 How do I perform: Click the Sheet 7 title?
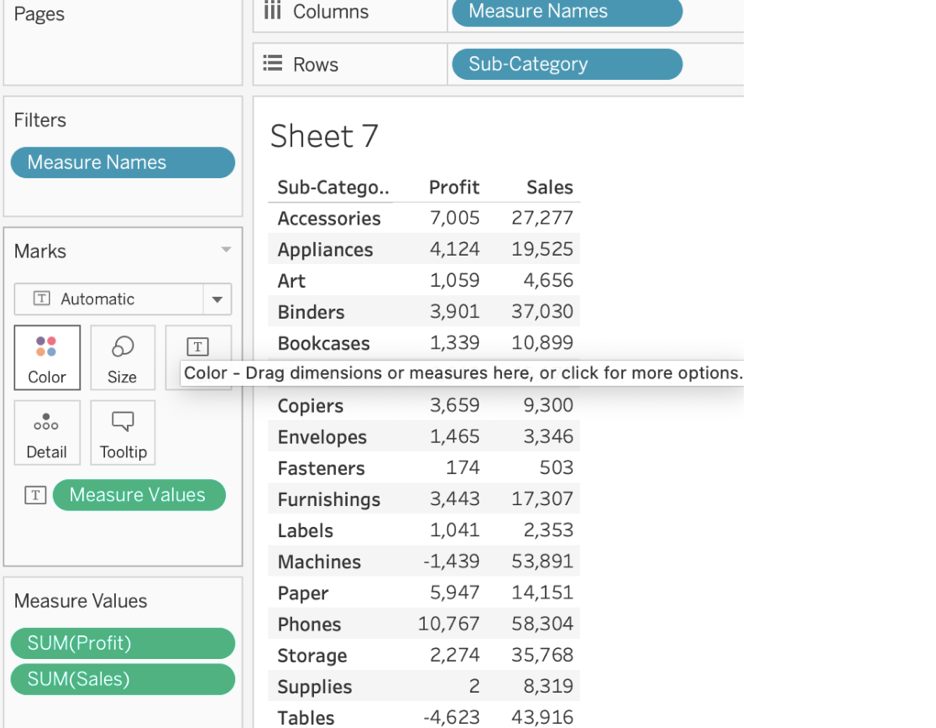324,136
